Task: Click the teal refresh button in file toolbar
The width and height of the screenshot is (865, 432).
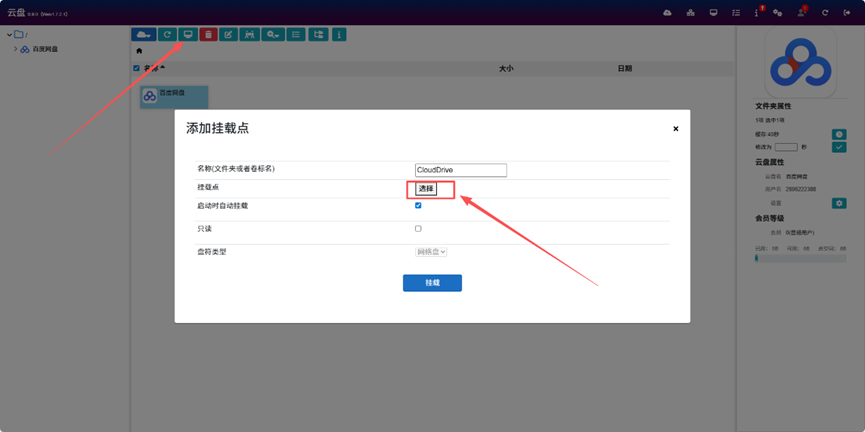Action: pyautogui.click(x=167, y=34)
